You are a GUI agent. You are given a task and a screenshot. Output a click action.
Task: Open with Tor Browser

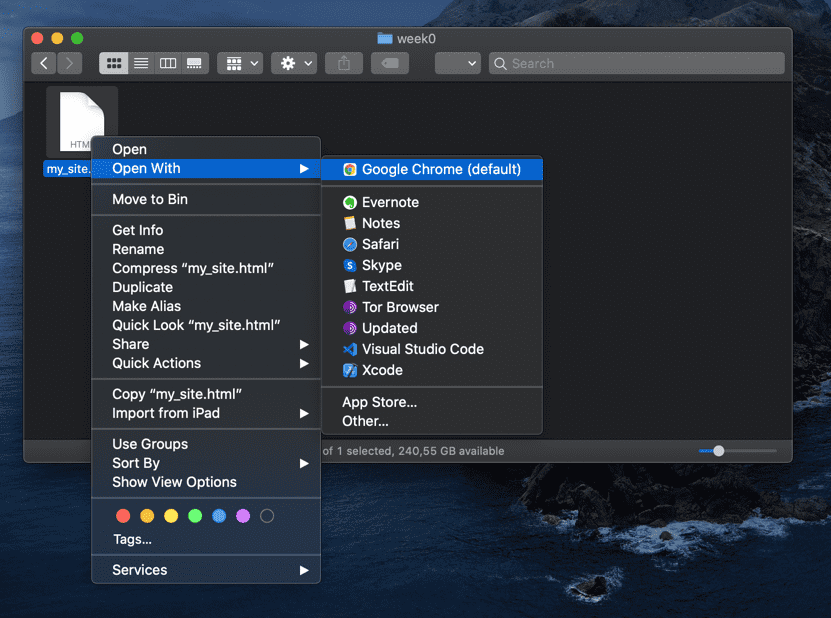coord(432,307)
